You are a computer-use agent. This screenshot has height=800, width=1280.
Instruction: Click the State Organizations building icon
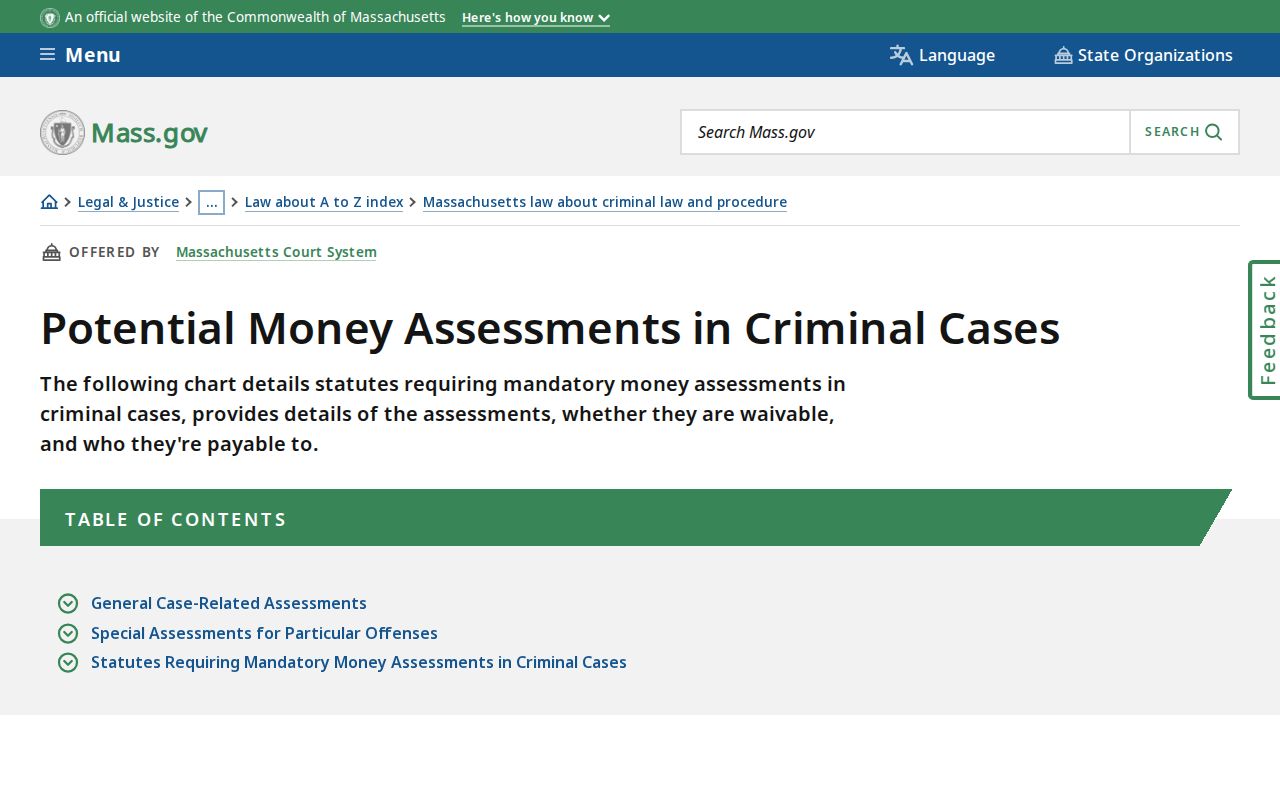click(1063, 55)
